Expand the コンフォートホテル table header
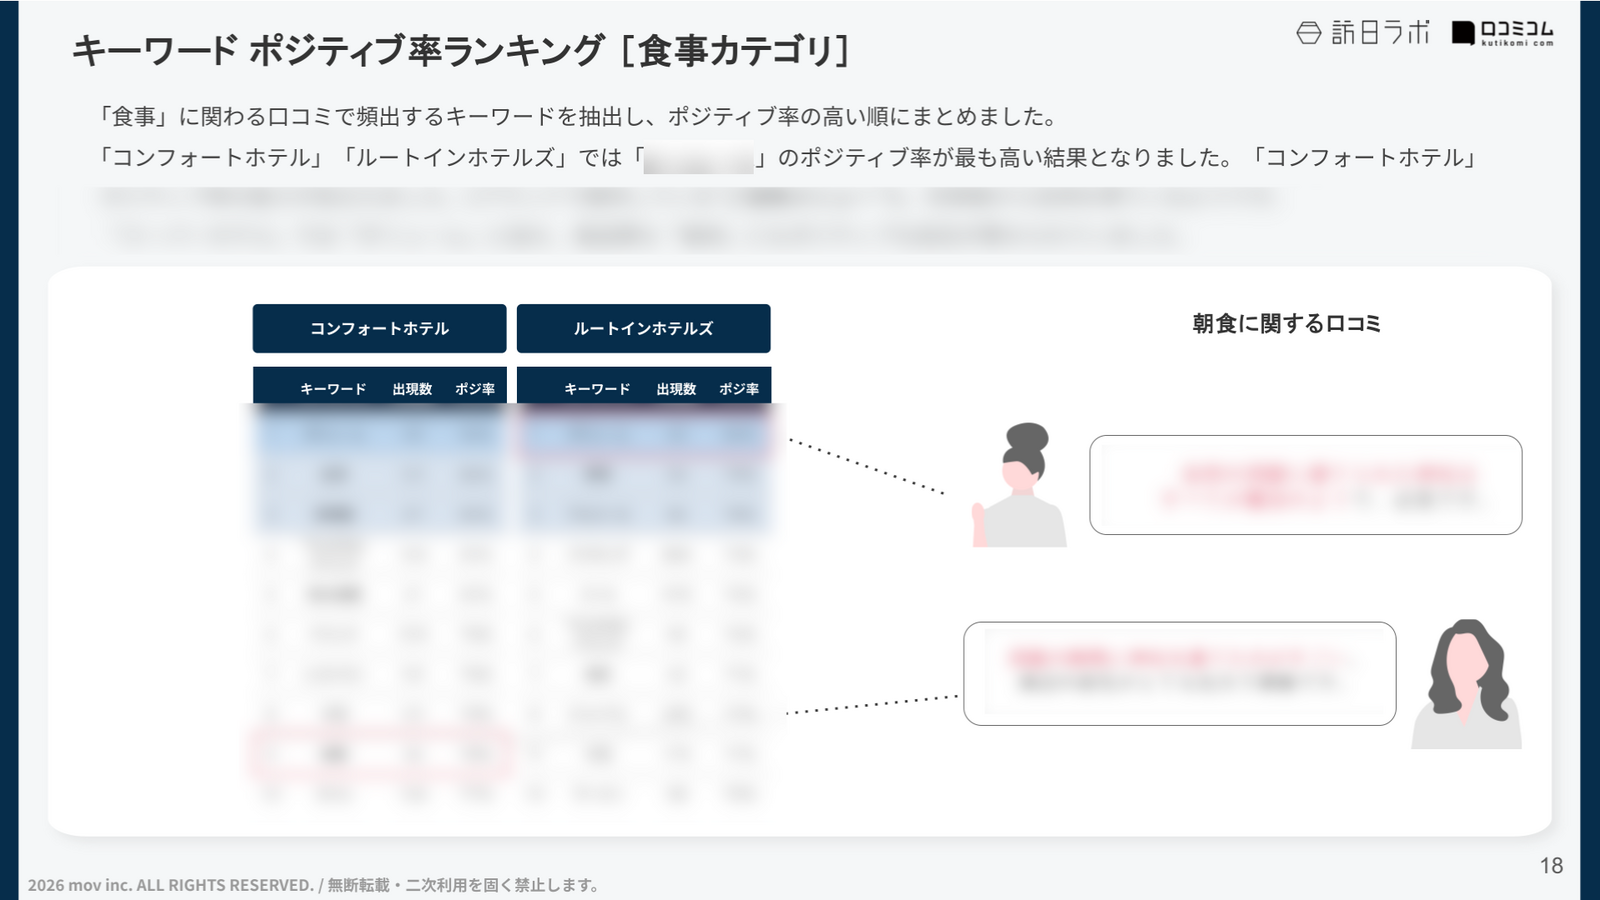Viewport: 1600px width, 900px height. click(x=380, y=389)
